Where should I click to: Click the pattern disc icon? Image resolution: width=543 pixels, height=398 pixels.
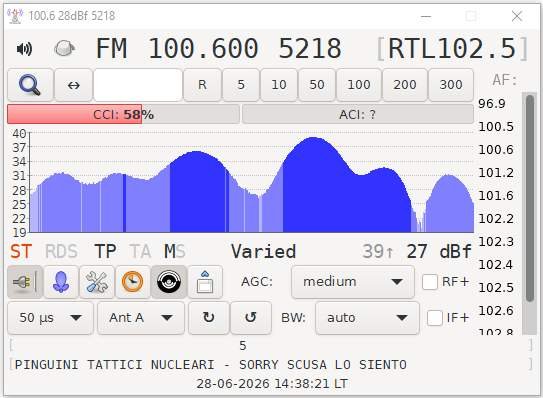point(169,282)
